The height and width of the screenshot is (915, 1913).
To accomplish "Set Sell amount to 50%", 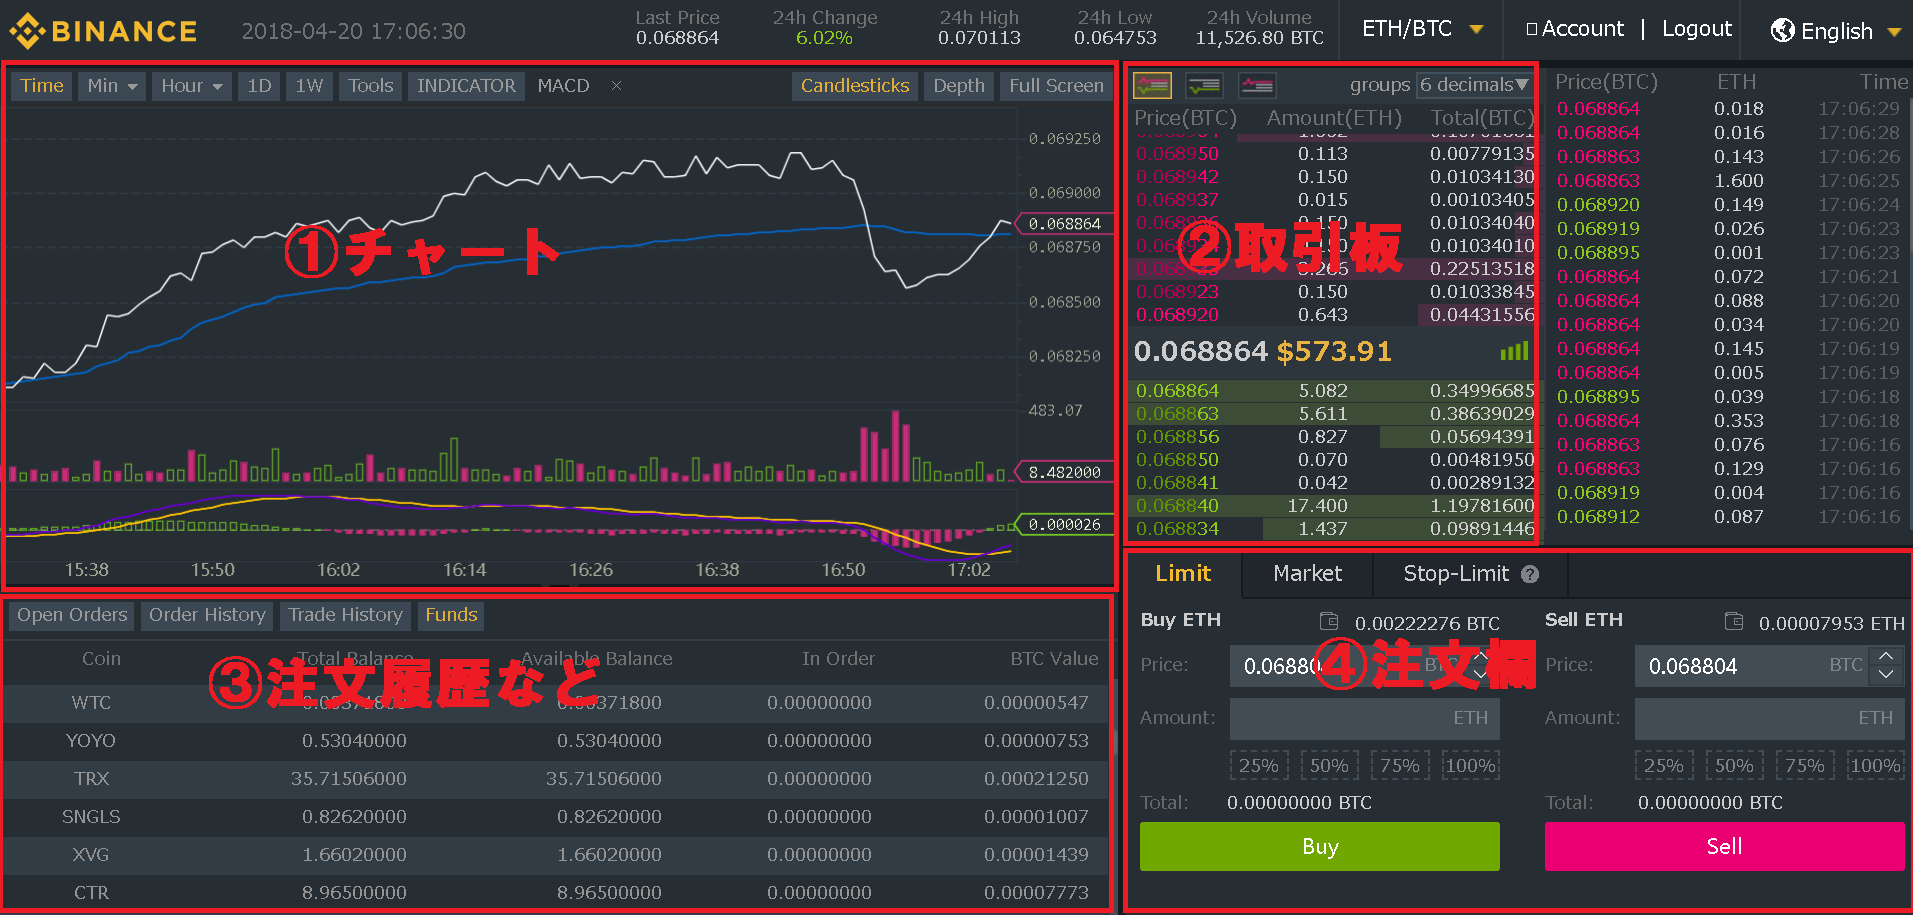I will [x=1734, y=766].
